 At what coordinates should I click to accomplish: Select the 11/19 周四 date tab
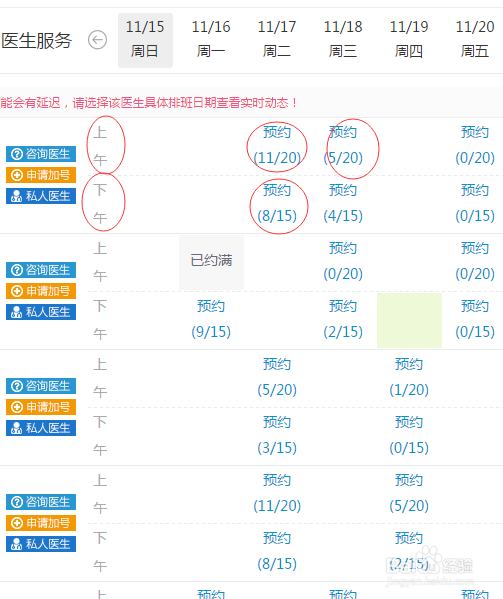409,40
